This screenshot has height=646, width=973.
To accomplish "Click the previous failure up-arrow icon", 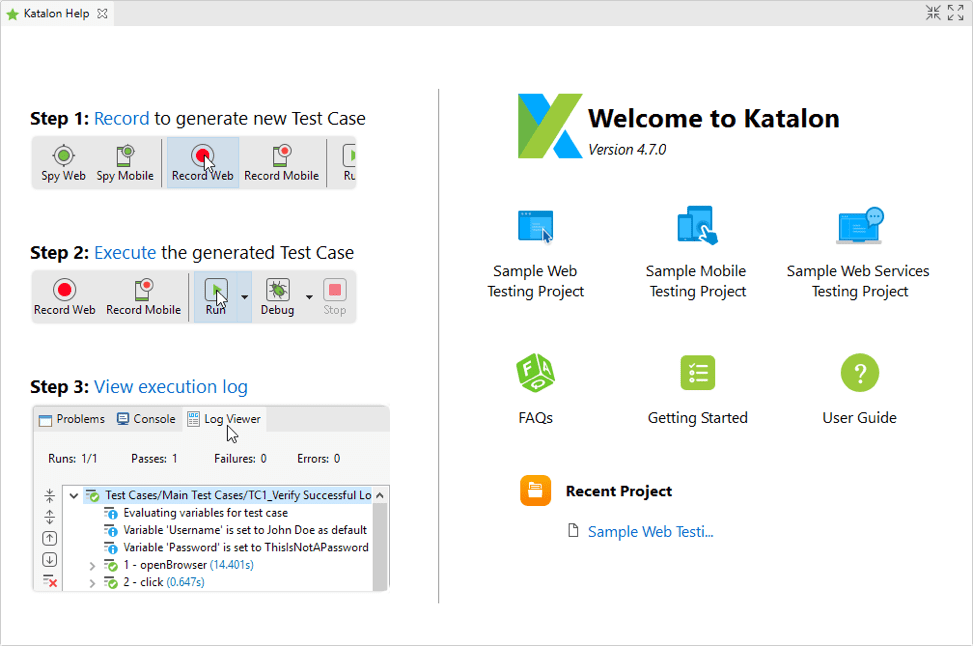I will tap(50, 538).
